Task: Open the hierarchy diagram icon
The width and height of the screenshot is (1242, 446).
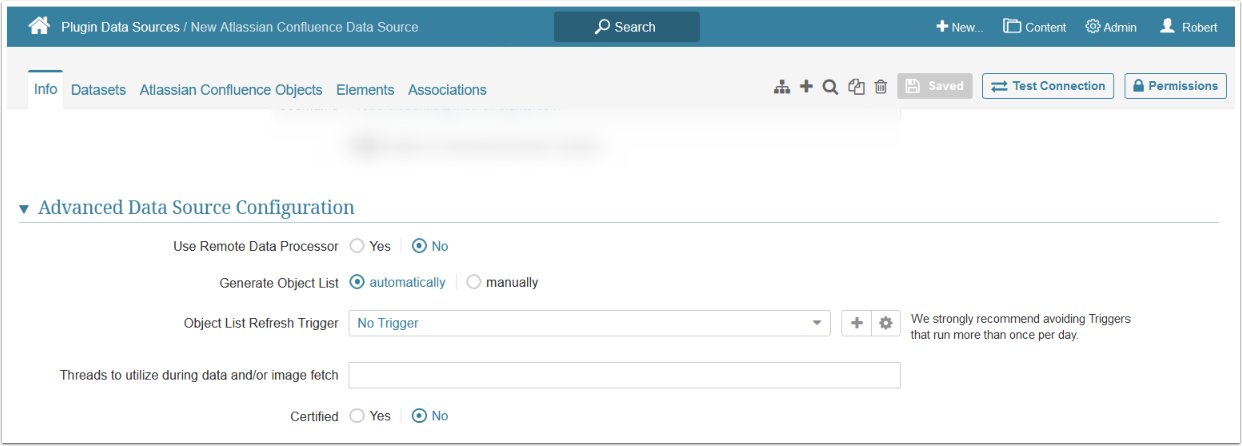Action: [x=782, y=87]
